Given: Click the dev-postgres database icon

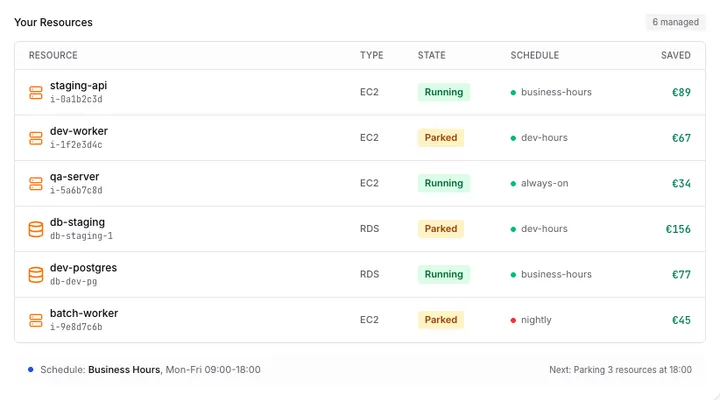Looking at the screenshot, I should [36, 275].
